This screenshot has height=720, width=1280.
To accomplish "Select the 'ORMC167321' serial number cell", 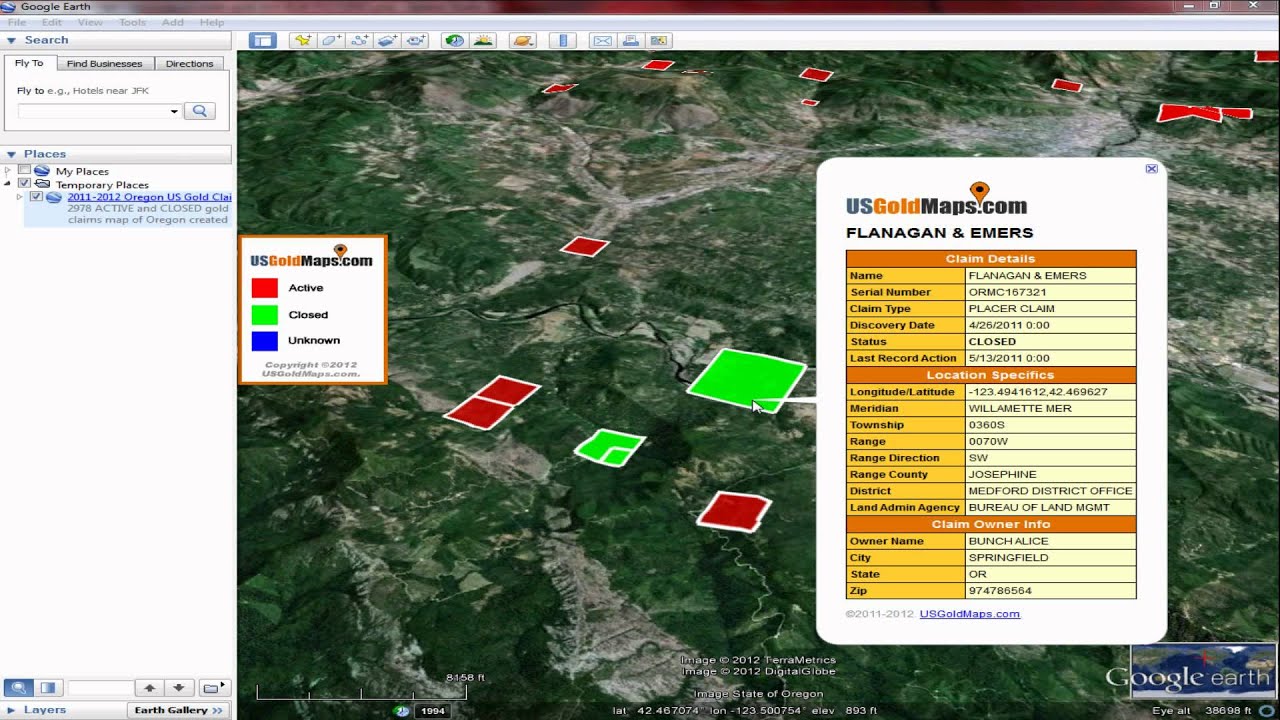I will [1051, 292].
